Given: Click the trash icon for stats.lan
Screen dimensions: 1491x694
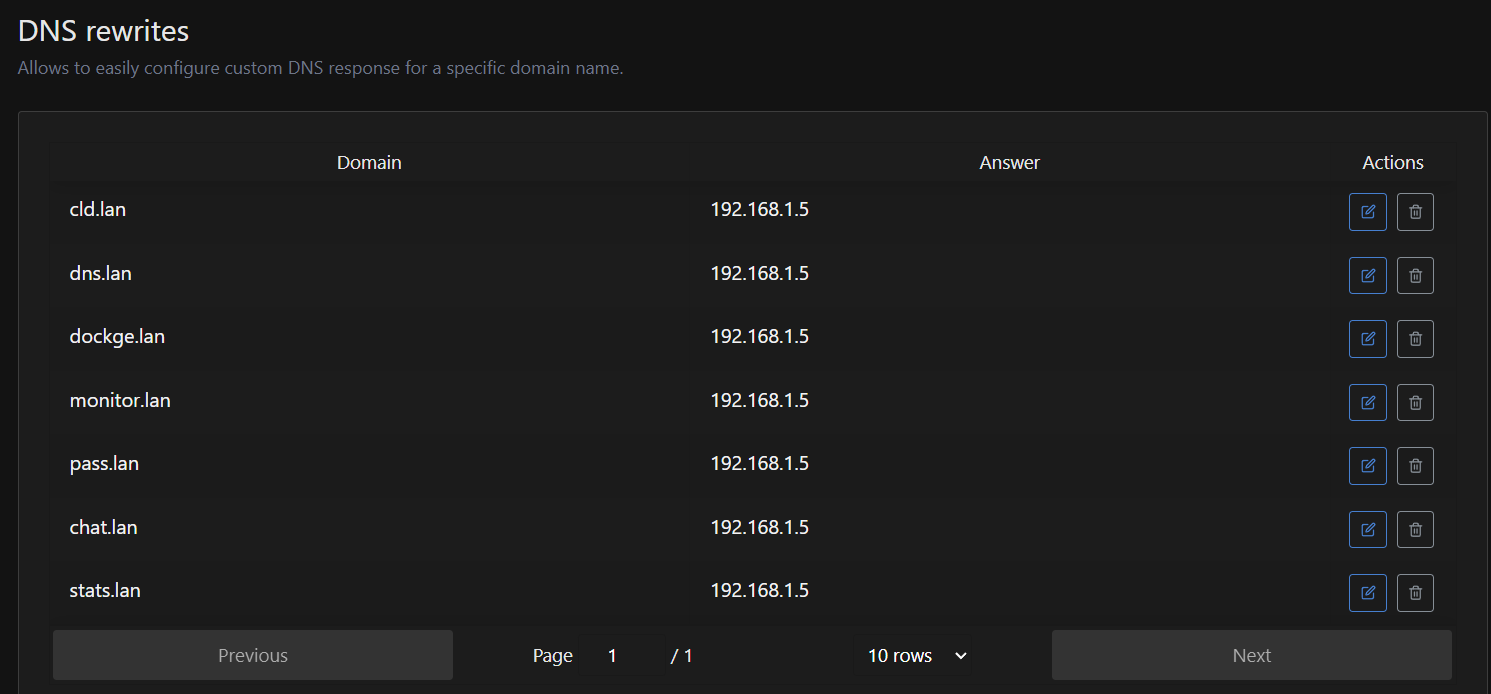Looking at the screenshot, I should pos(1415,592).
